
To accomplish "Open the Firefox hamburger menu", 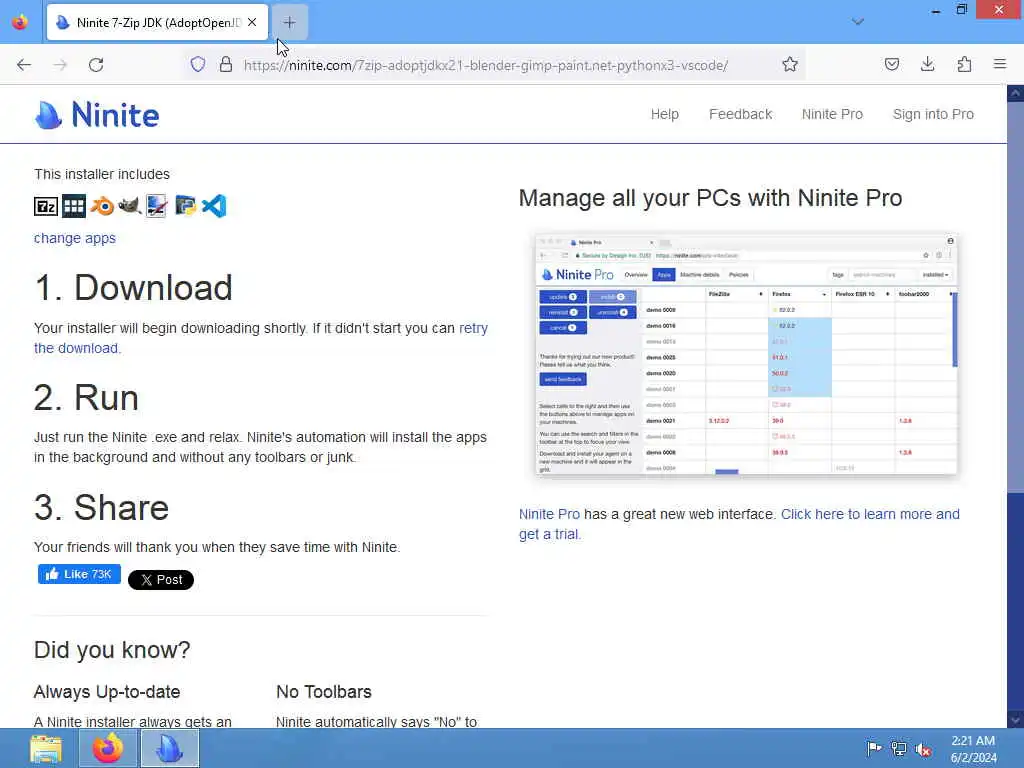I will click(x=1000, y=64).
